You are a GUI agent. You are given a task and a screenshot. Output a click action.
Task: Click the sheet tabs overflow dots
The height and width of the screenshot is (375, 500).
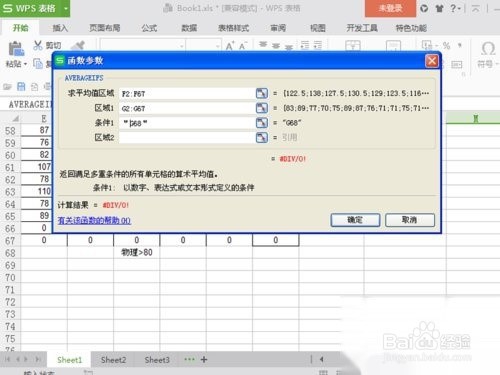click(x=189, y=359)
